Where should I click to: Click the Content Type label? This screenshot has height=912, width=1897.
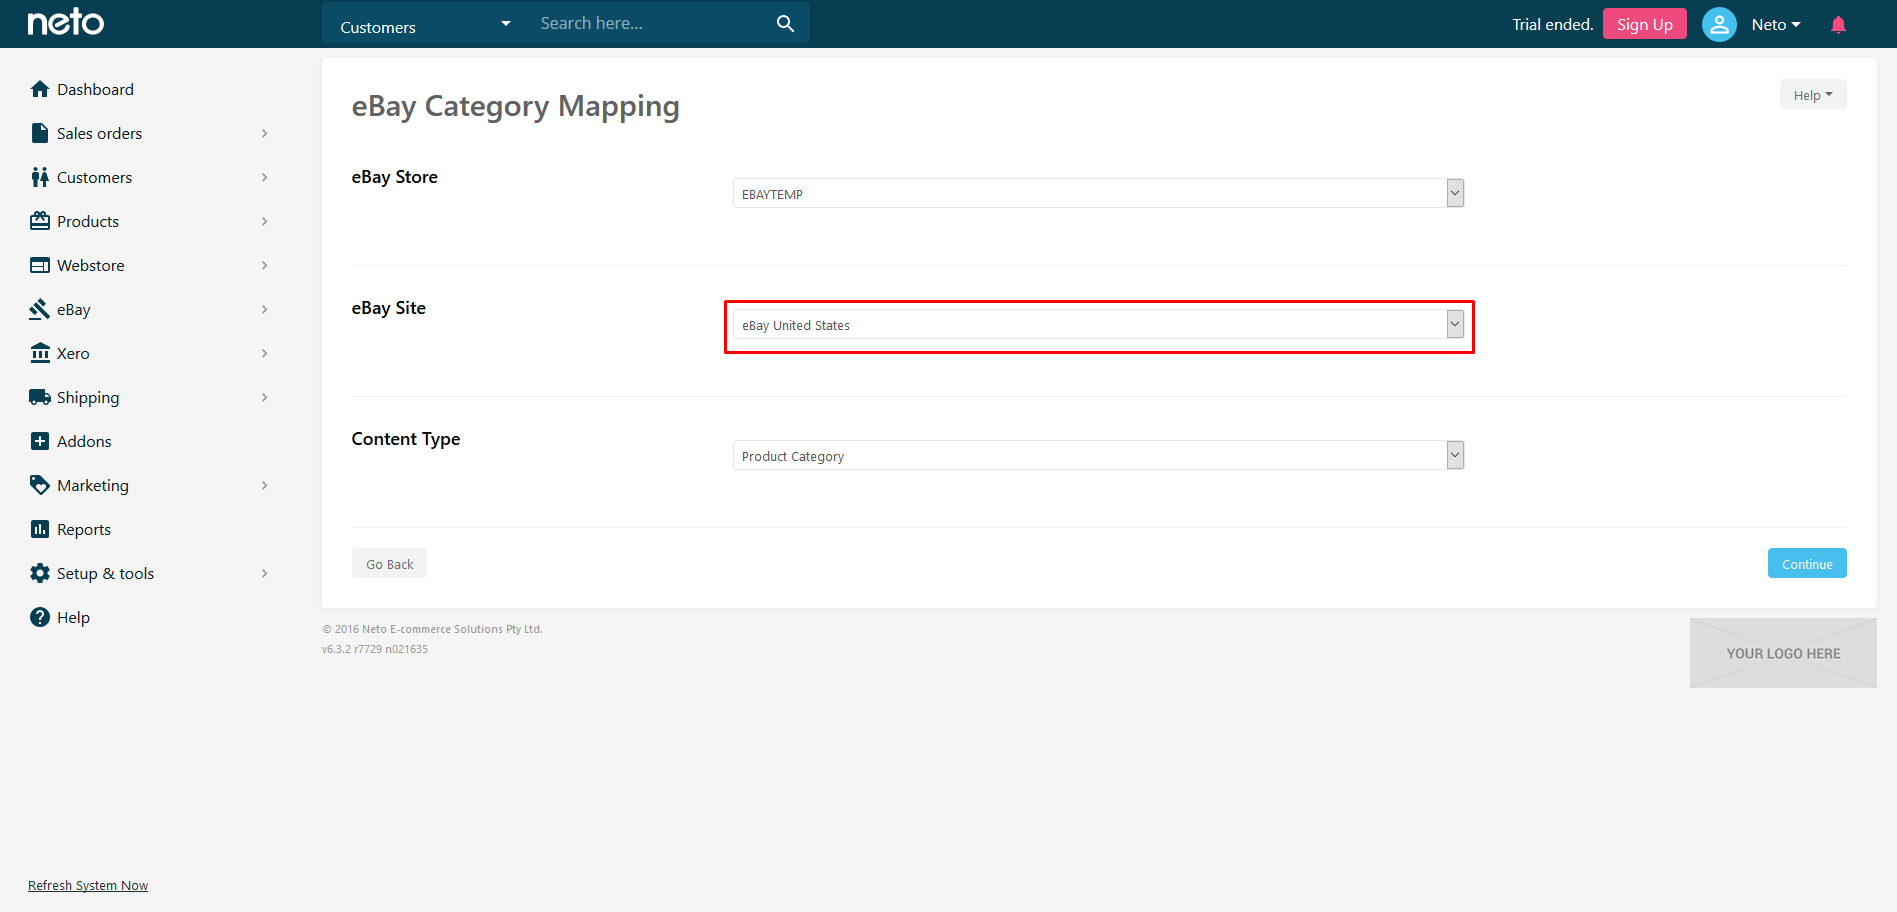406,439
